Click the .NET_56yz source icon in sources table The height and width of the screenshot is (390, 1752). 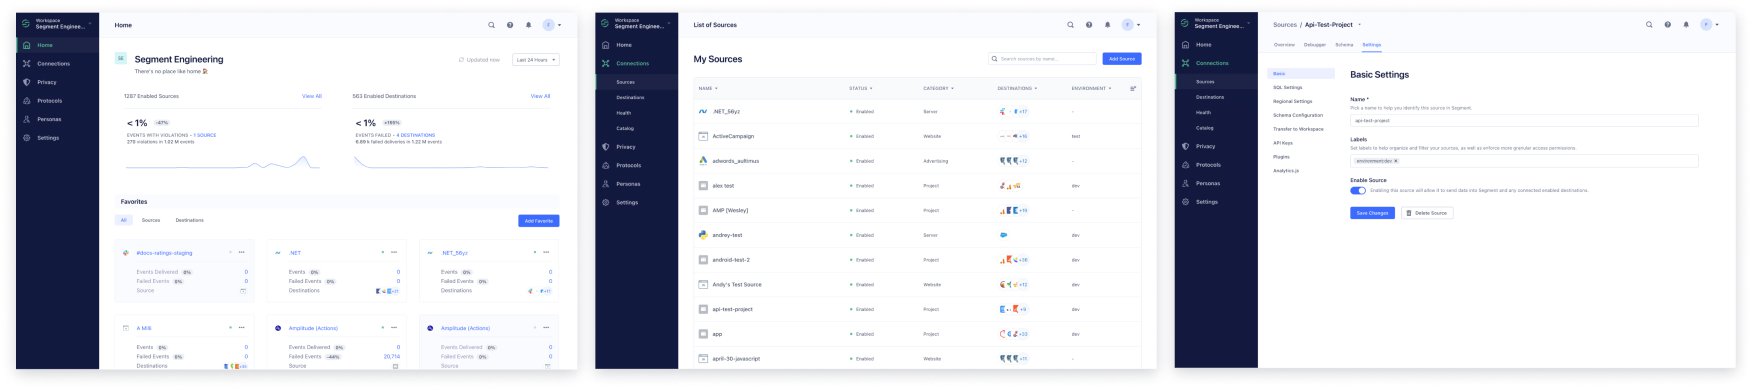(x=703, y=112)
